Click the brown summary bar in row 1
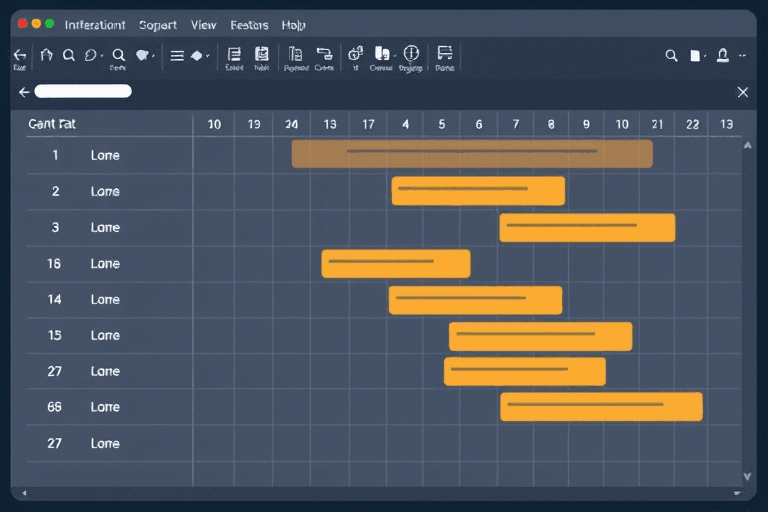Image resolution: width=768 pixels, height=512 pixels. pos(472,154)
